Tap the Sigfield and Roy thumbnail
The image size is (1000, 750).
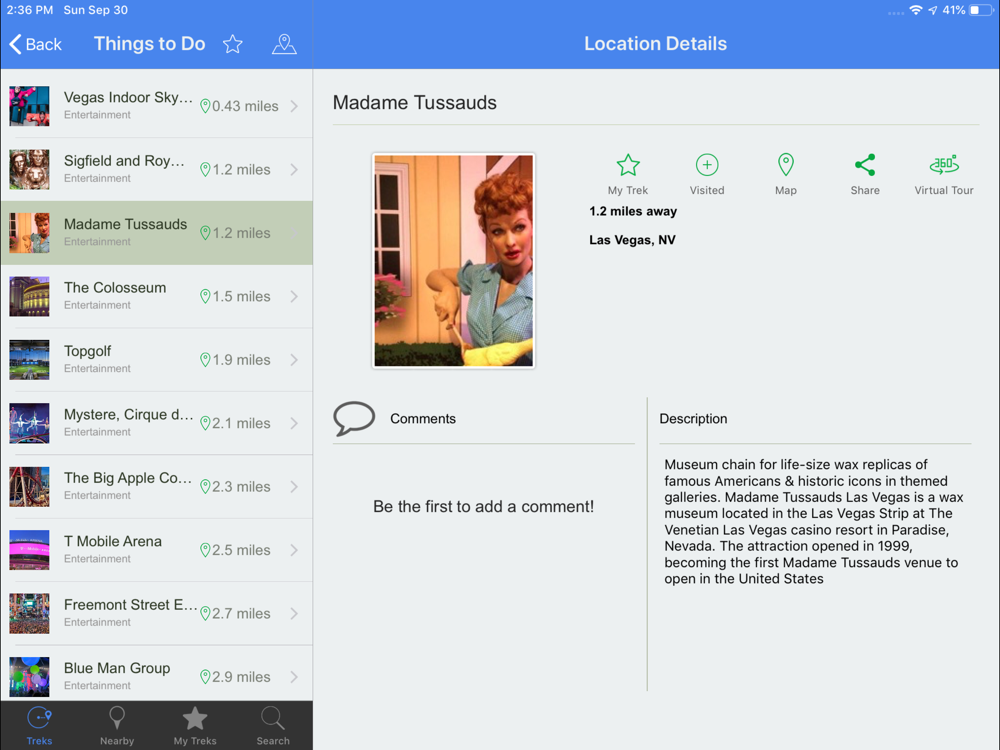coord(29,169)
